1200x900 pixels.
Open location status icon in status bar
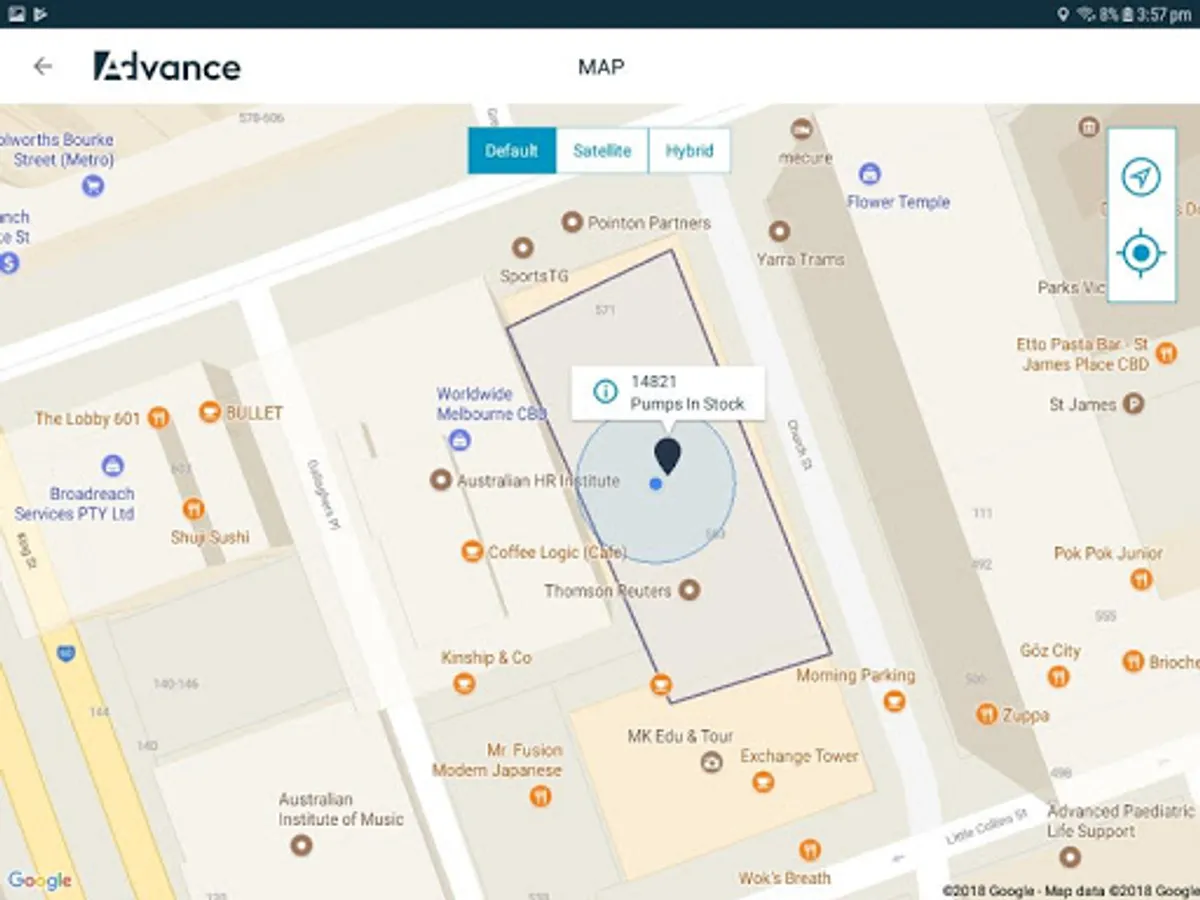[x=1064, y=14]
